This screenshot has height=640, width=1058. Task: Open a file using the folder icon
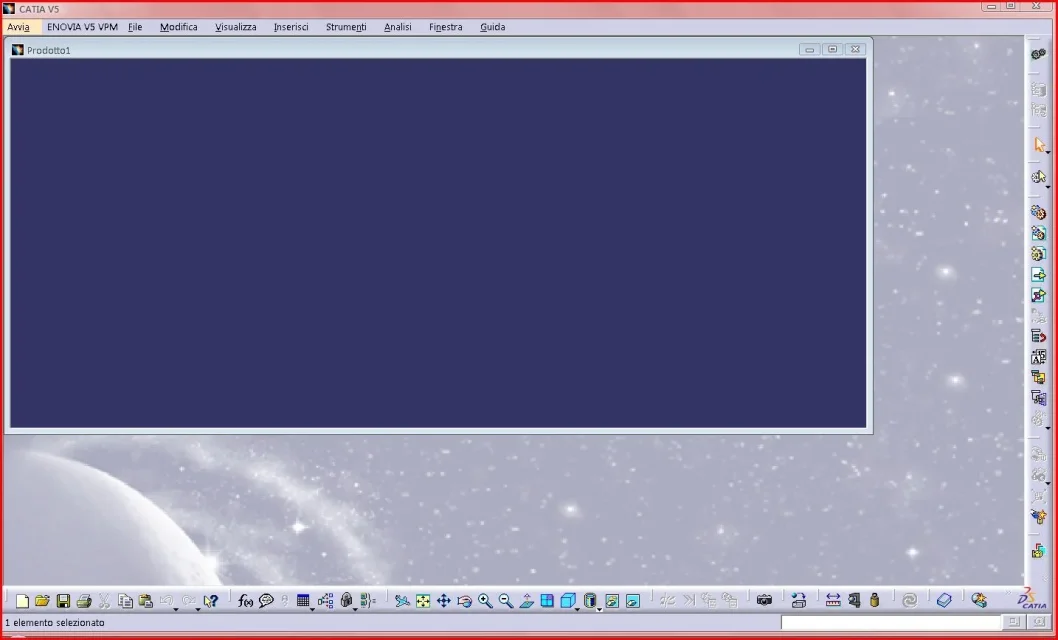pos(43,600)
